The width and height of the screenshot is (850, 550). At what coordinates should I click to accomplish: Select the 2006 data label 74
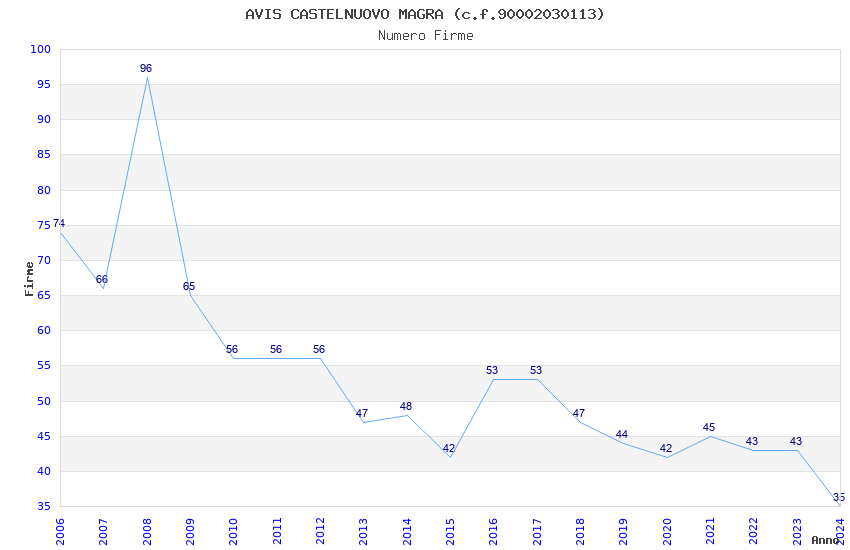[59, 223]
